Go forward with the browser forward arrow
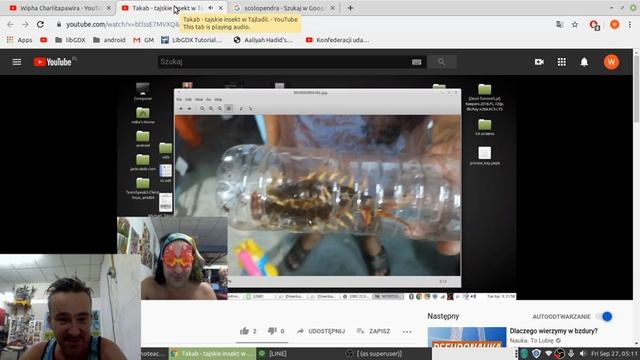The width and height of the screenshot is (640, 360). point(25,24)
